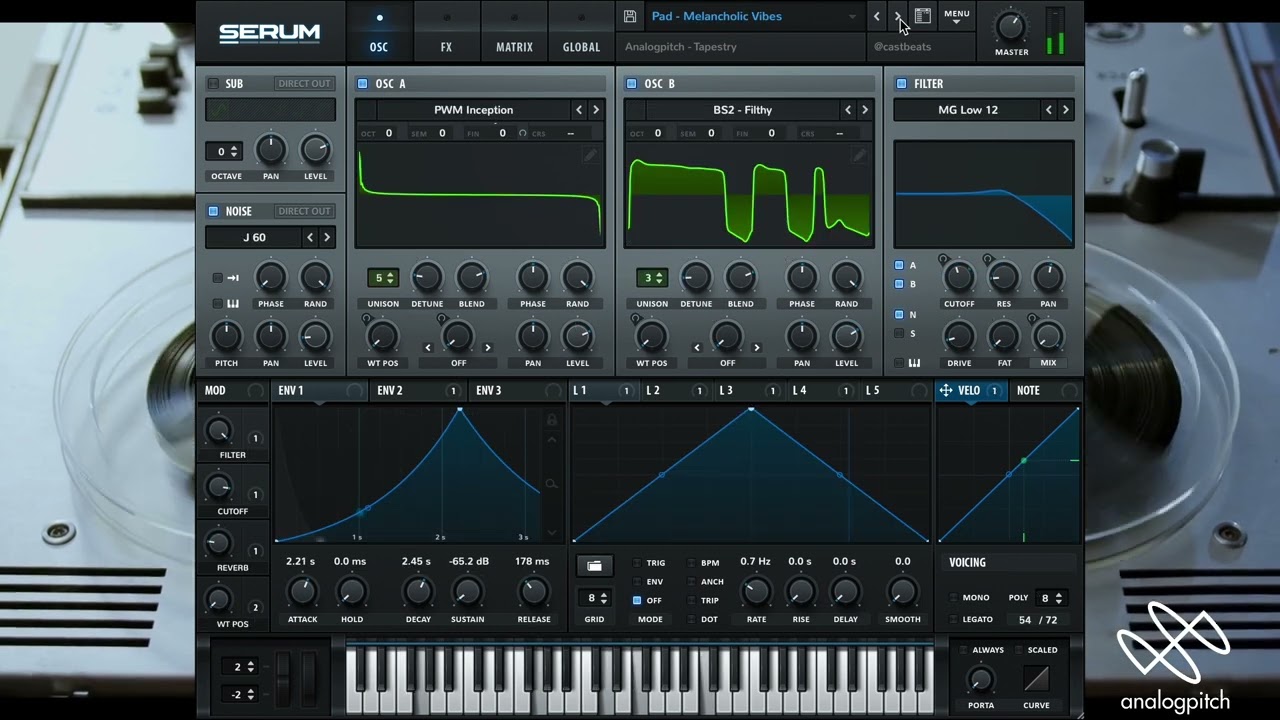
Task: Click the filter response display
Action: click(x=984, y=194)
